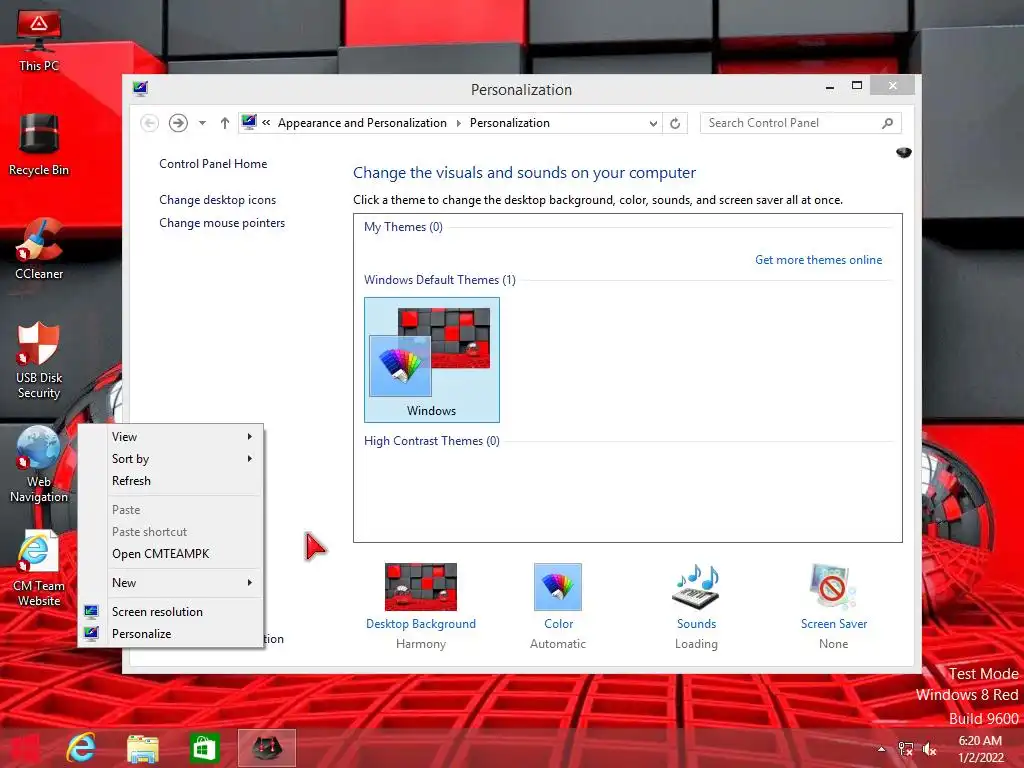Open the Screen Saver settings icon
1024x768 pixels.
pos(833,587)
